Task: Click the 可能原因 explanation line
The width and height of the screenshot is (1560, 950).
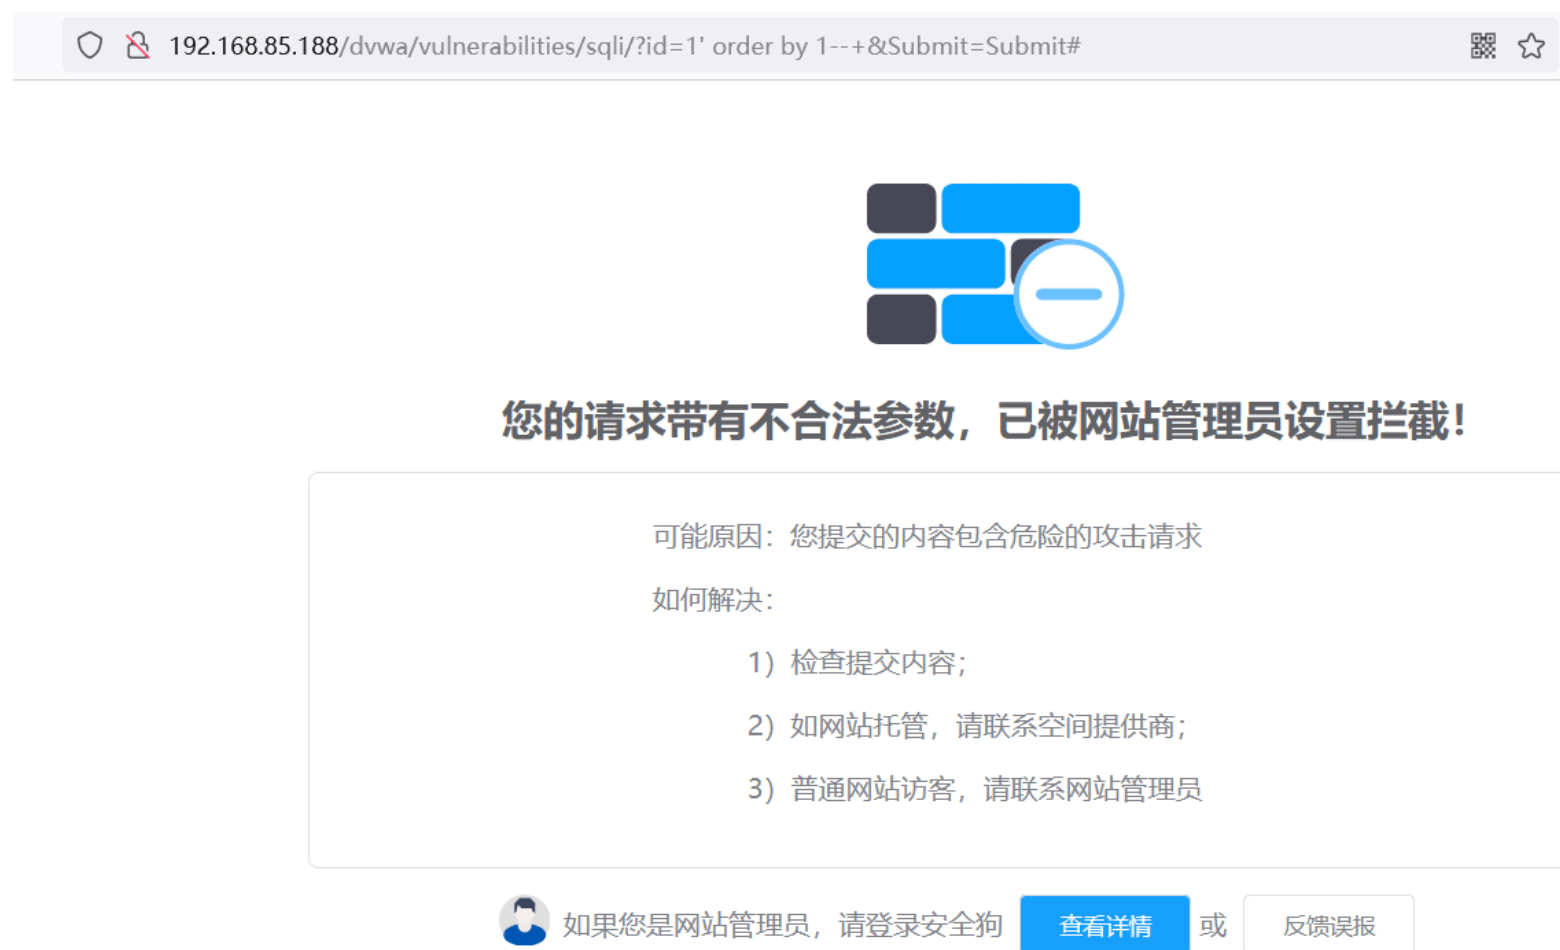Action: (927, 537)
